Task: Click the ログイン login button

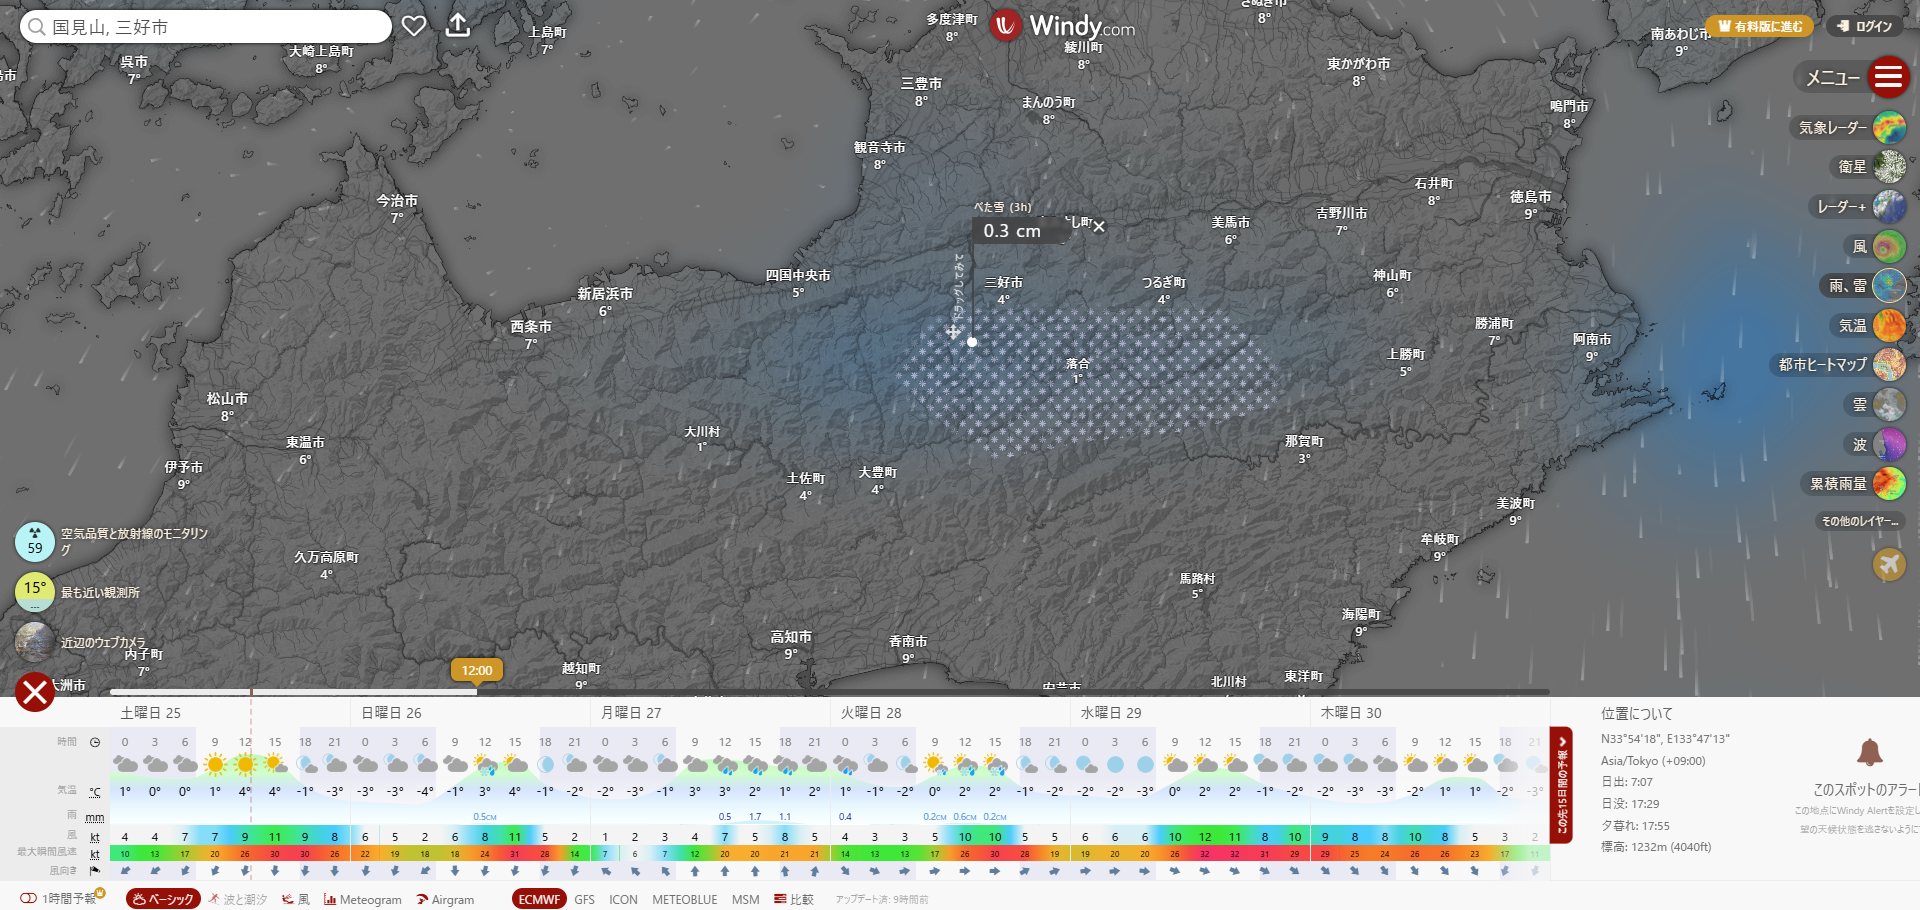Action: (x=1865, y=27)
